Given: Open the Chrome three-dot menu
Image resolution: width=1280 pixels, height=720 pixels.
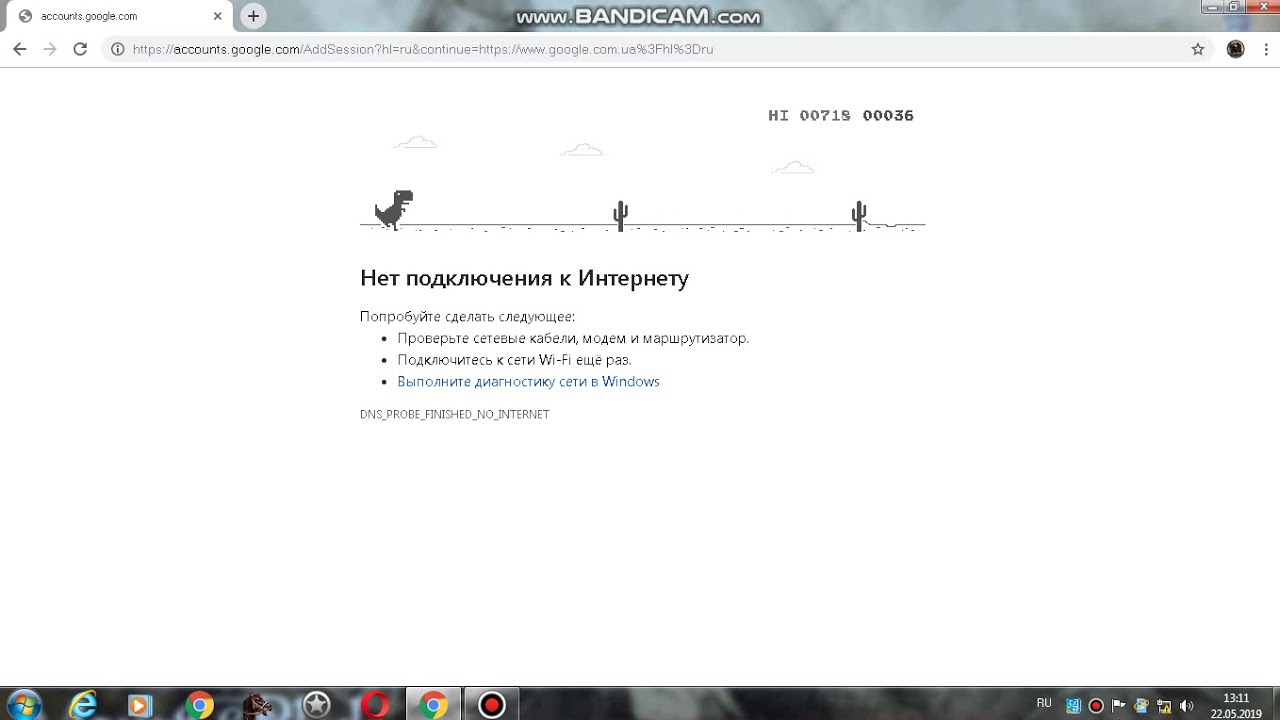Looking at the screenshot, I should tap(1264, 48).
